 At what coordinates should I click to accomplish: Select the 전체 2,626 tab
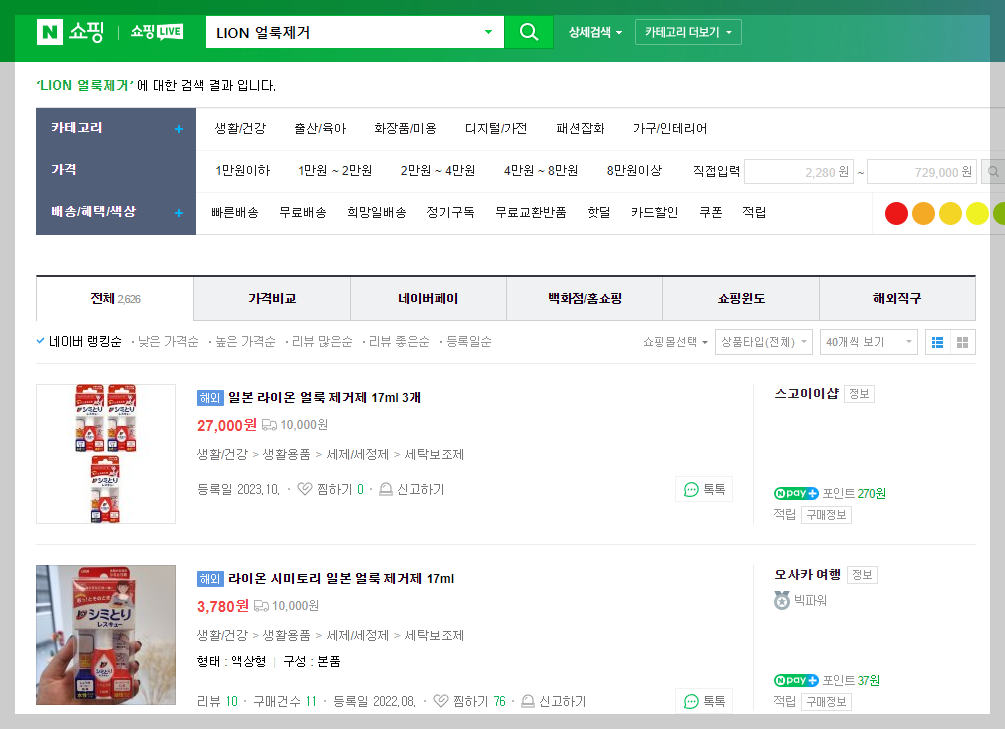point(115,299)
